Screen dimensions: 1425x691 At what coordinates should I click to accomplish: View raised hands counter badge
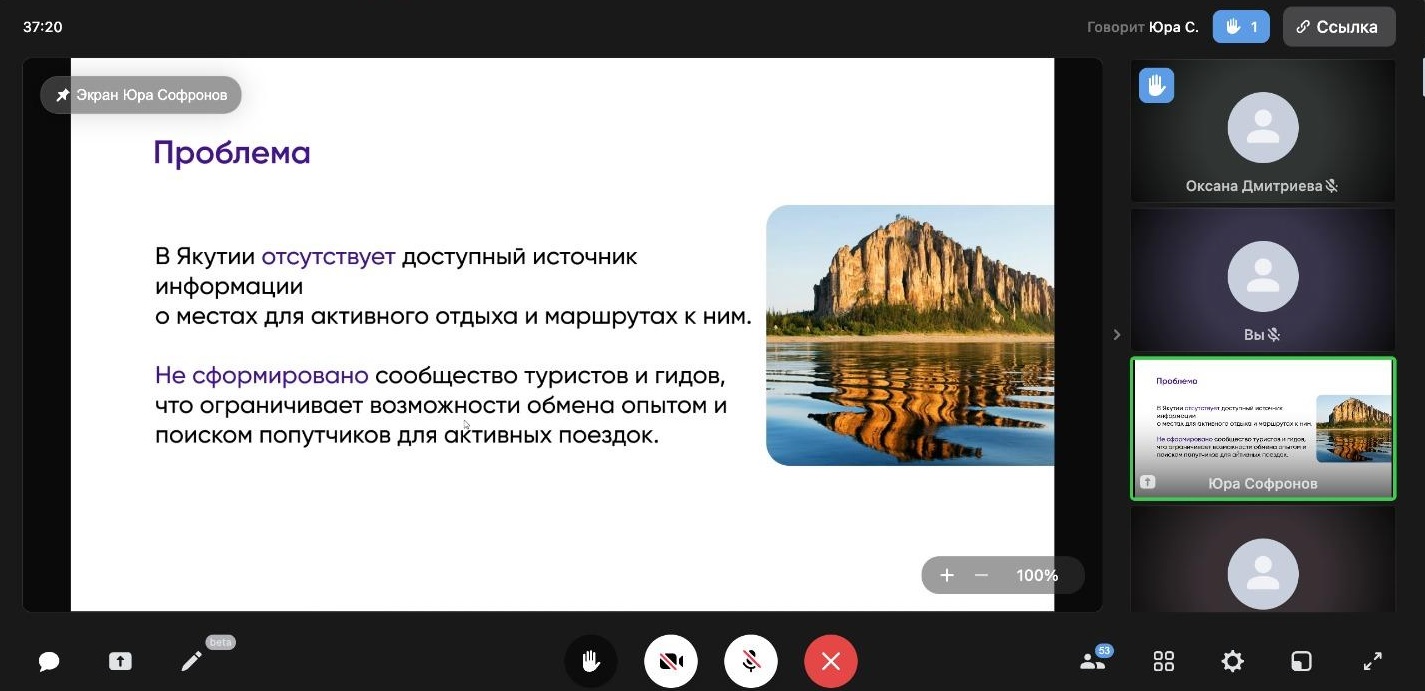[1241, 27]
